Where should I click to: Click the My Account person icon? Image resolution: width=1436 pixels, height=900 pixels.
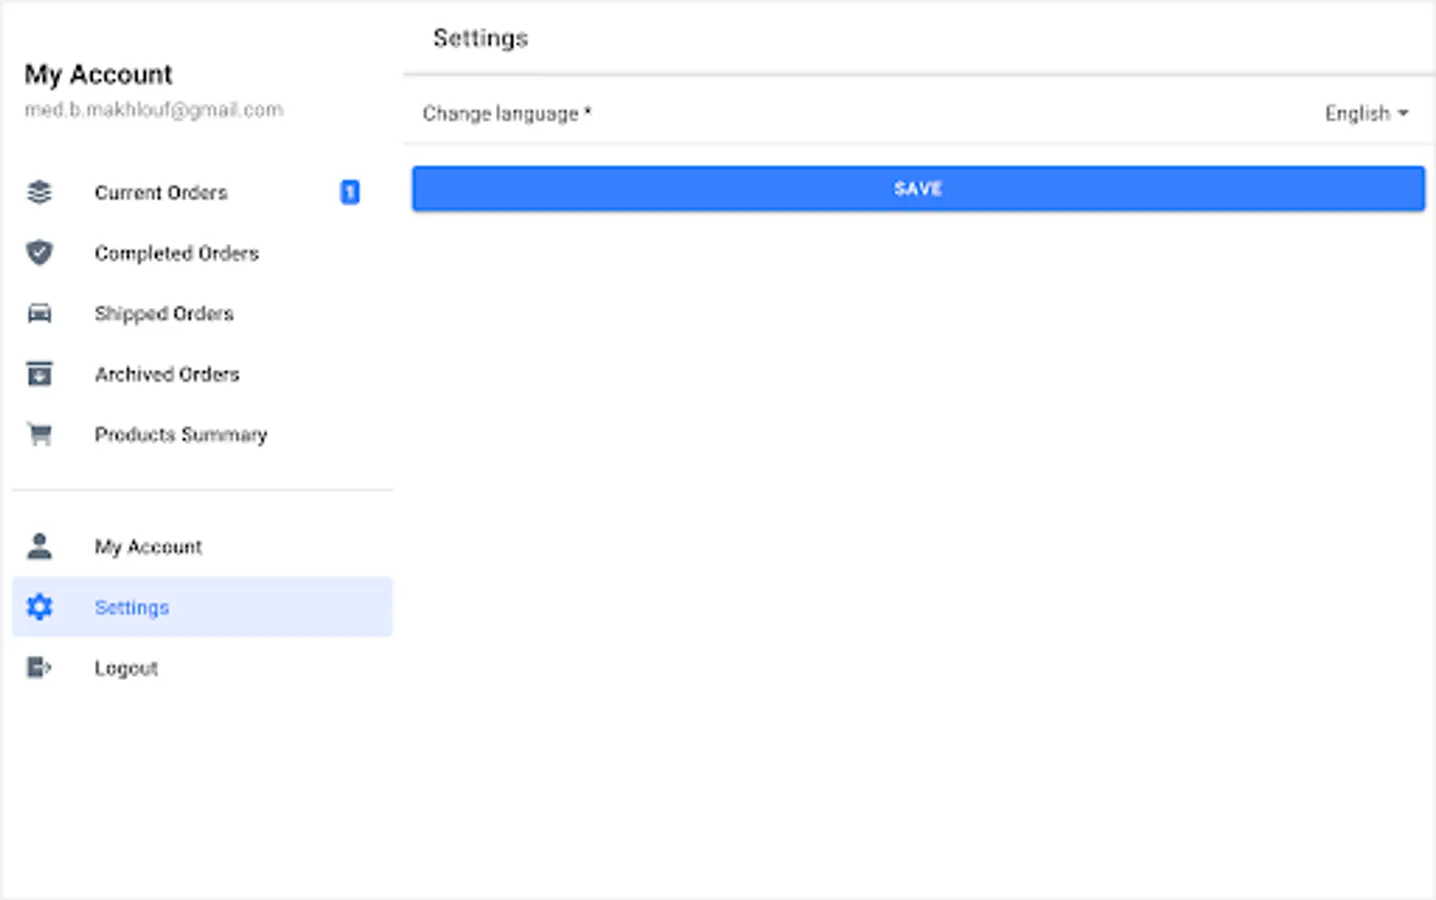39,546
